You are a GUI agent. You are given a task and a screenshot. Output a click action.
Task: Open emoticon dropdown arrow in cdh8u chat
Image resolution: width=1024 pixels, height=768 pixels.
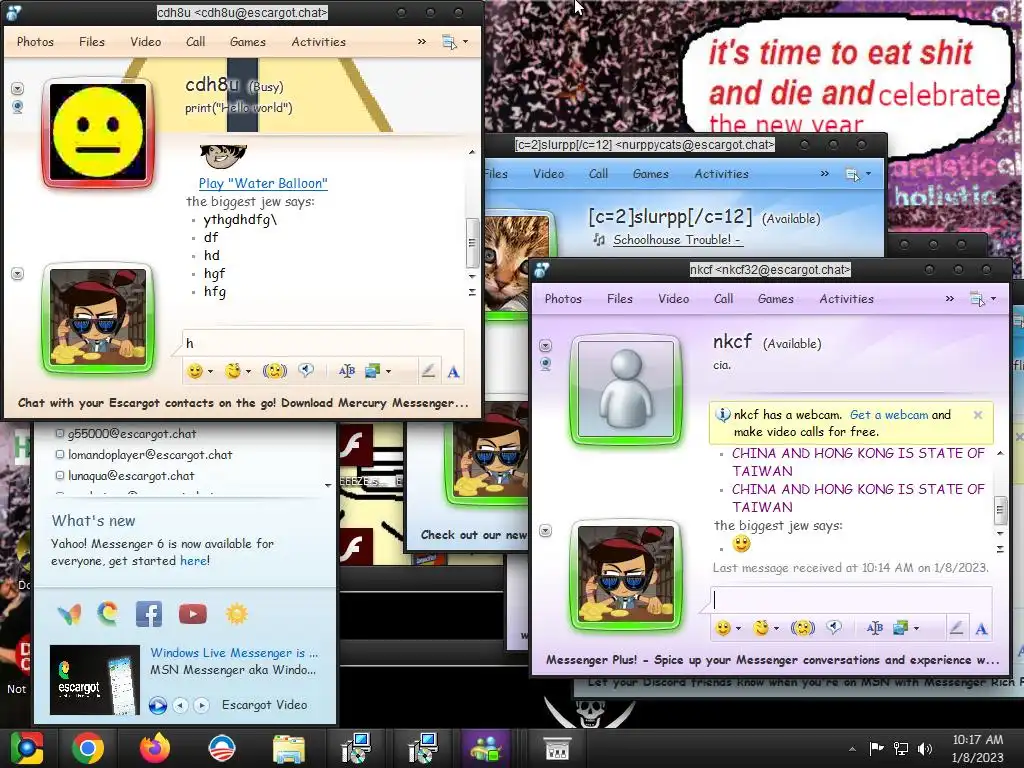coord(210,372)
